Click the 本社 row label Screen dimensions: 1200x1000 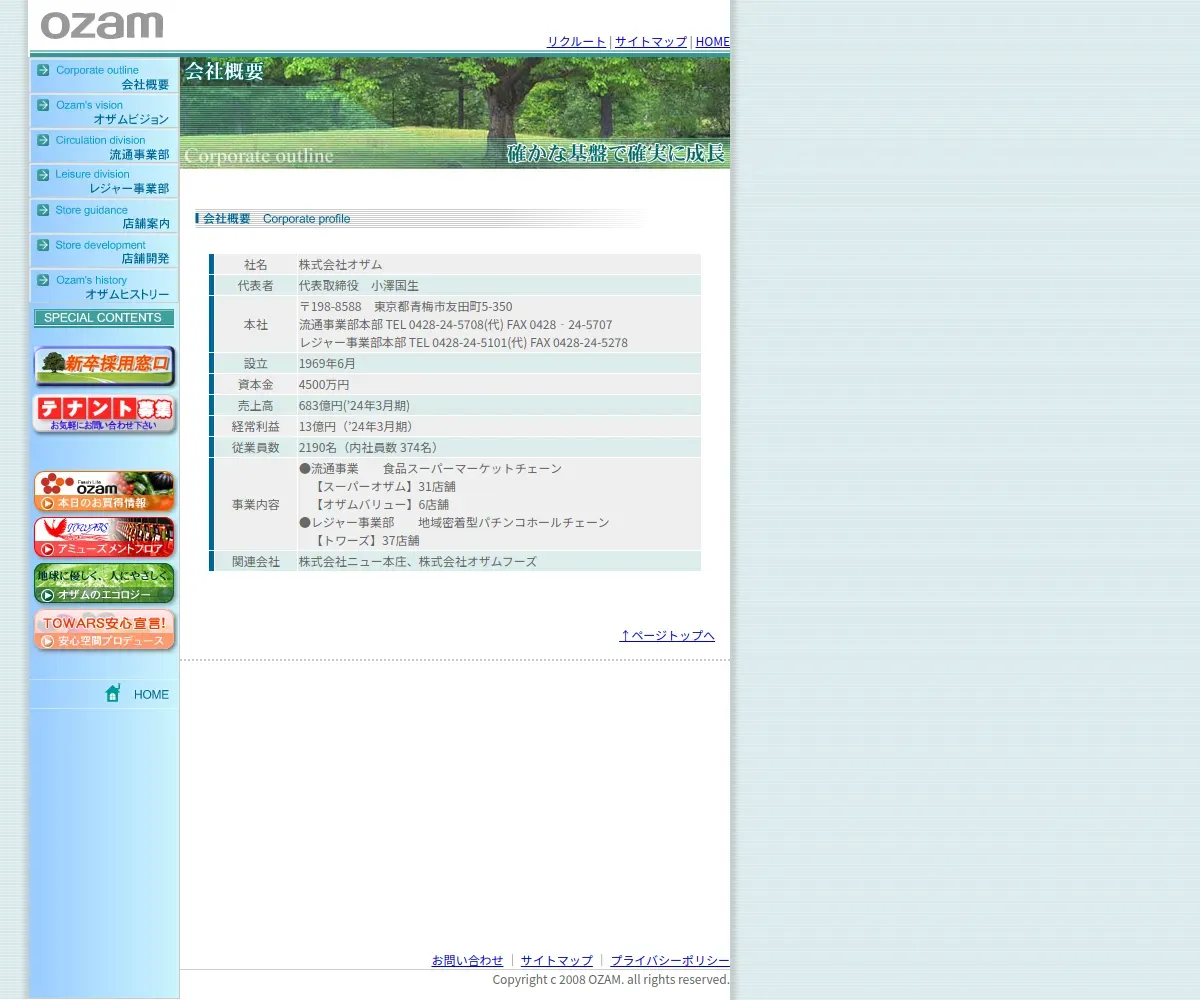(256, 325)
